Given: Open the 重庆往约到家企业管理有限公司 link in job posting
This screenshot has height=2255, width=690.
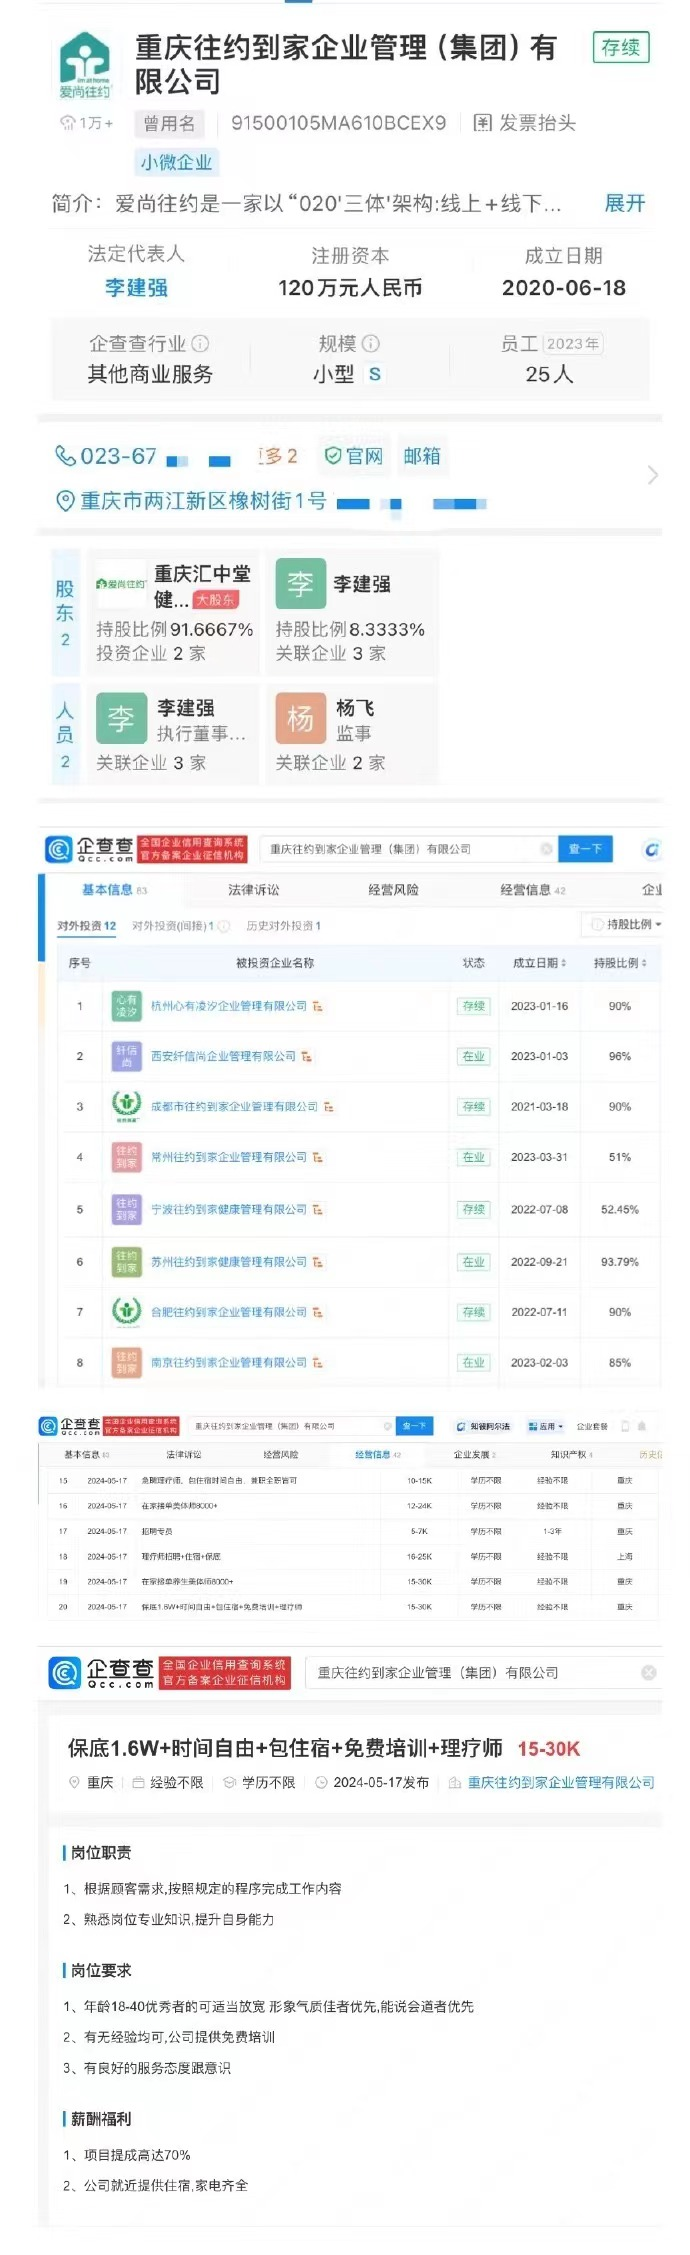Looking at the screenshot, I should 561,1782.
